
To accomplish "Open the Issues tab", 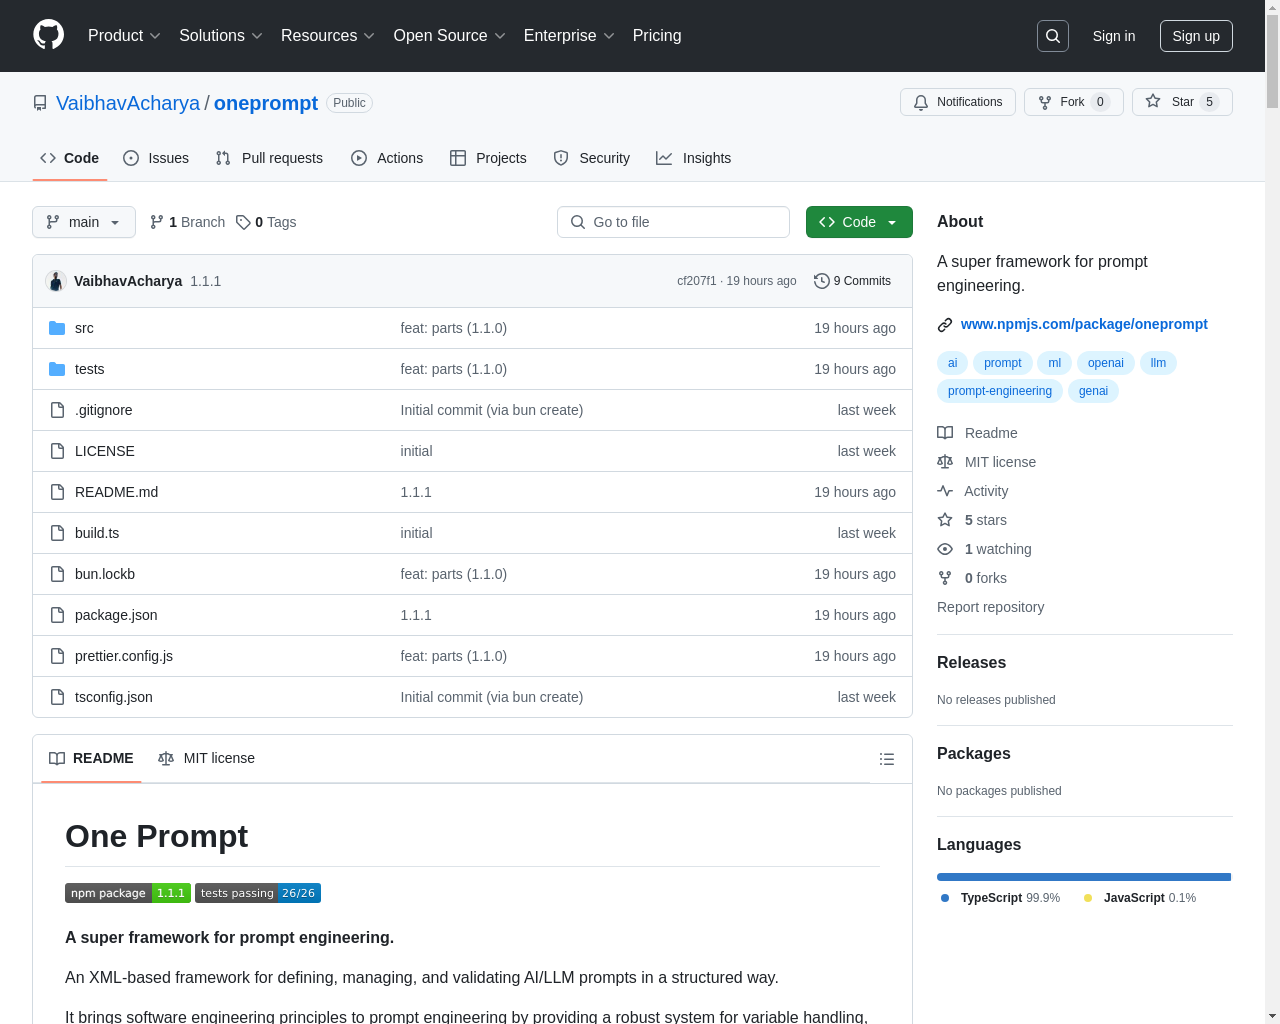I will [156, 158].
